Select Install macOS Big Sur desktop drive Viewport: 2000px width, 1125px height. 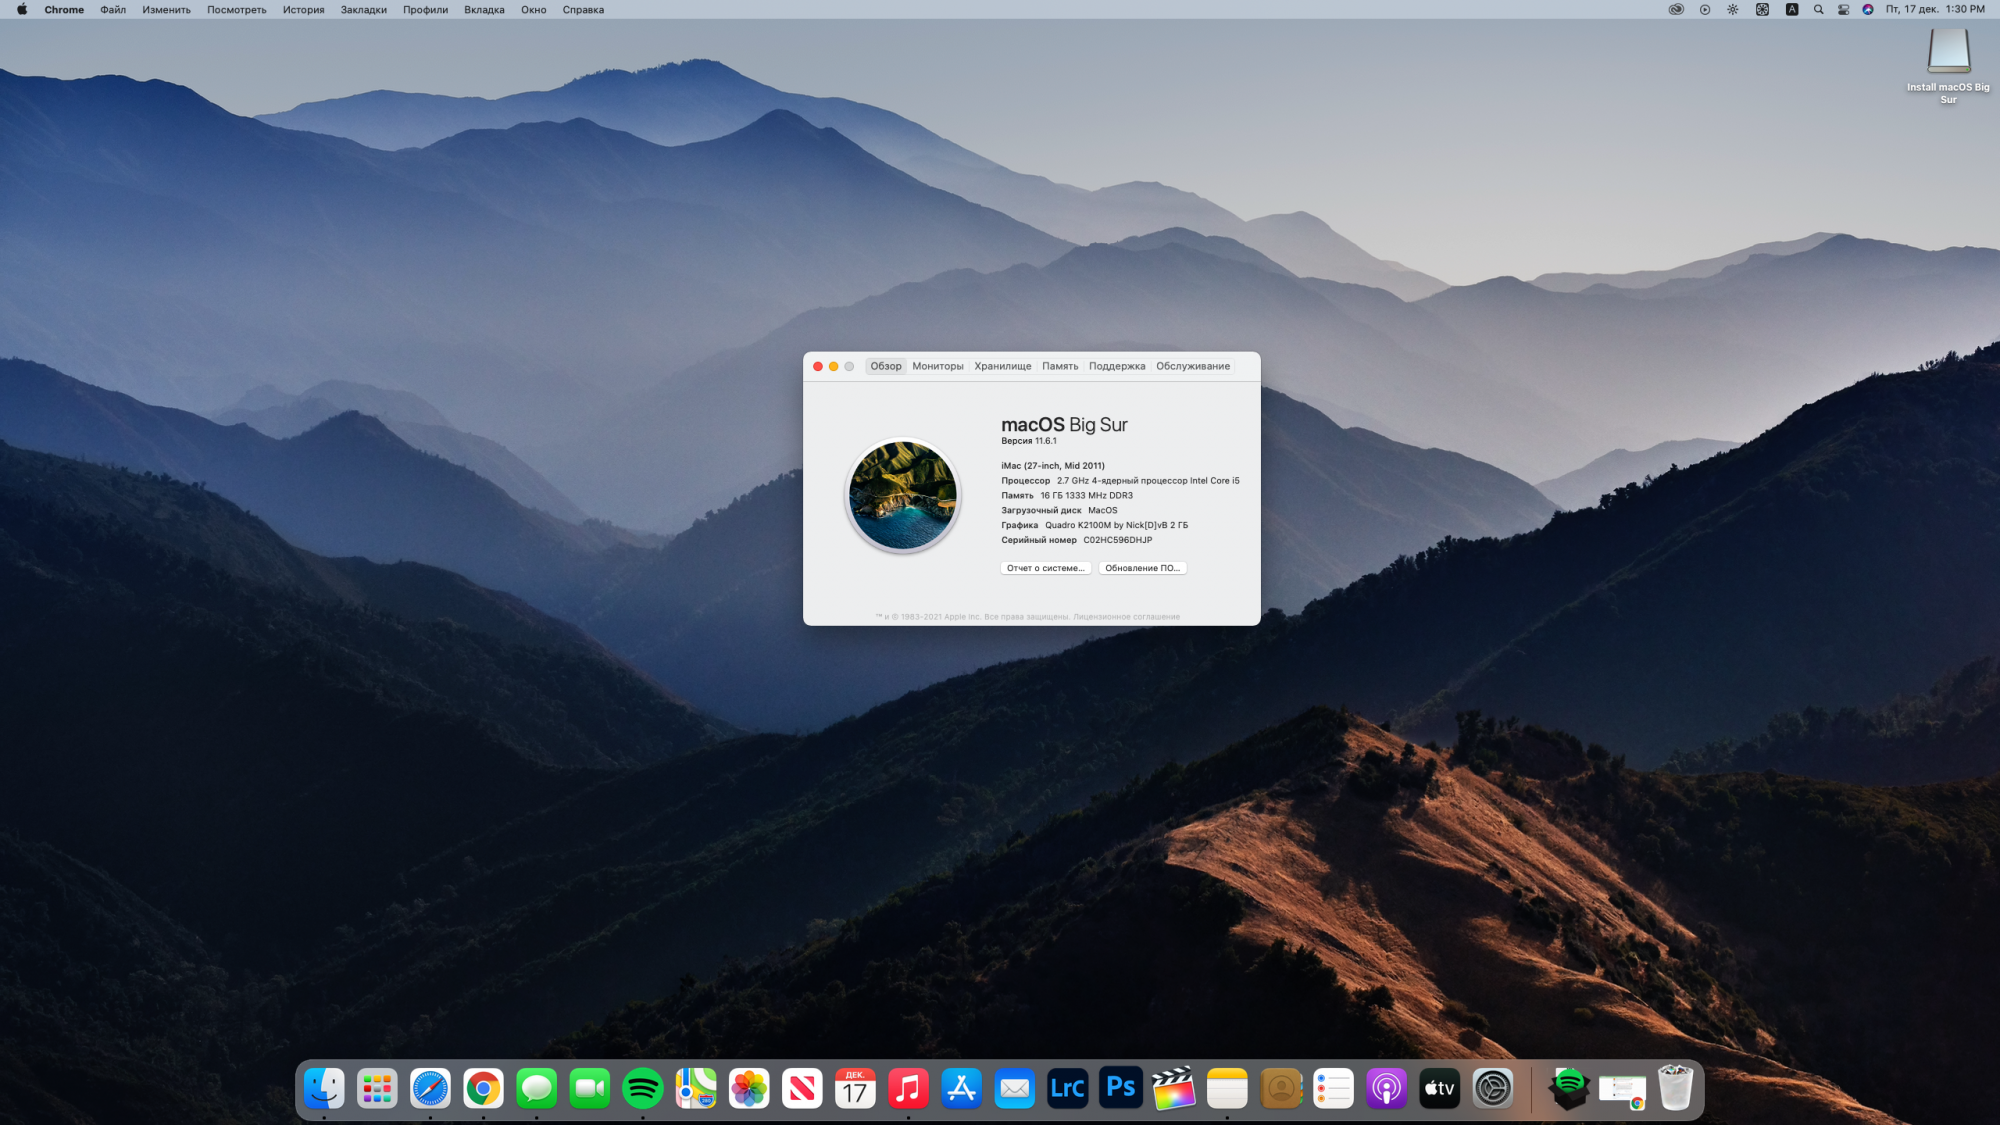(1948, 53)
